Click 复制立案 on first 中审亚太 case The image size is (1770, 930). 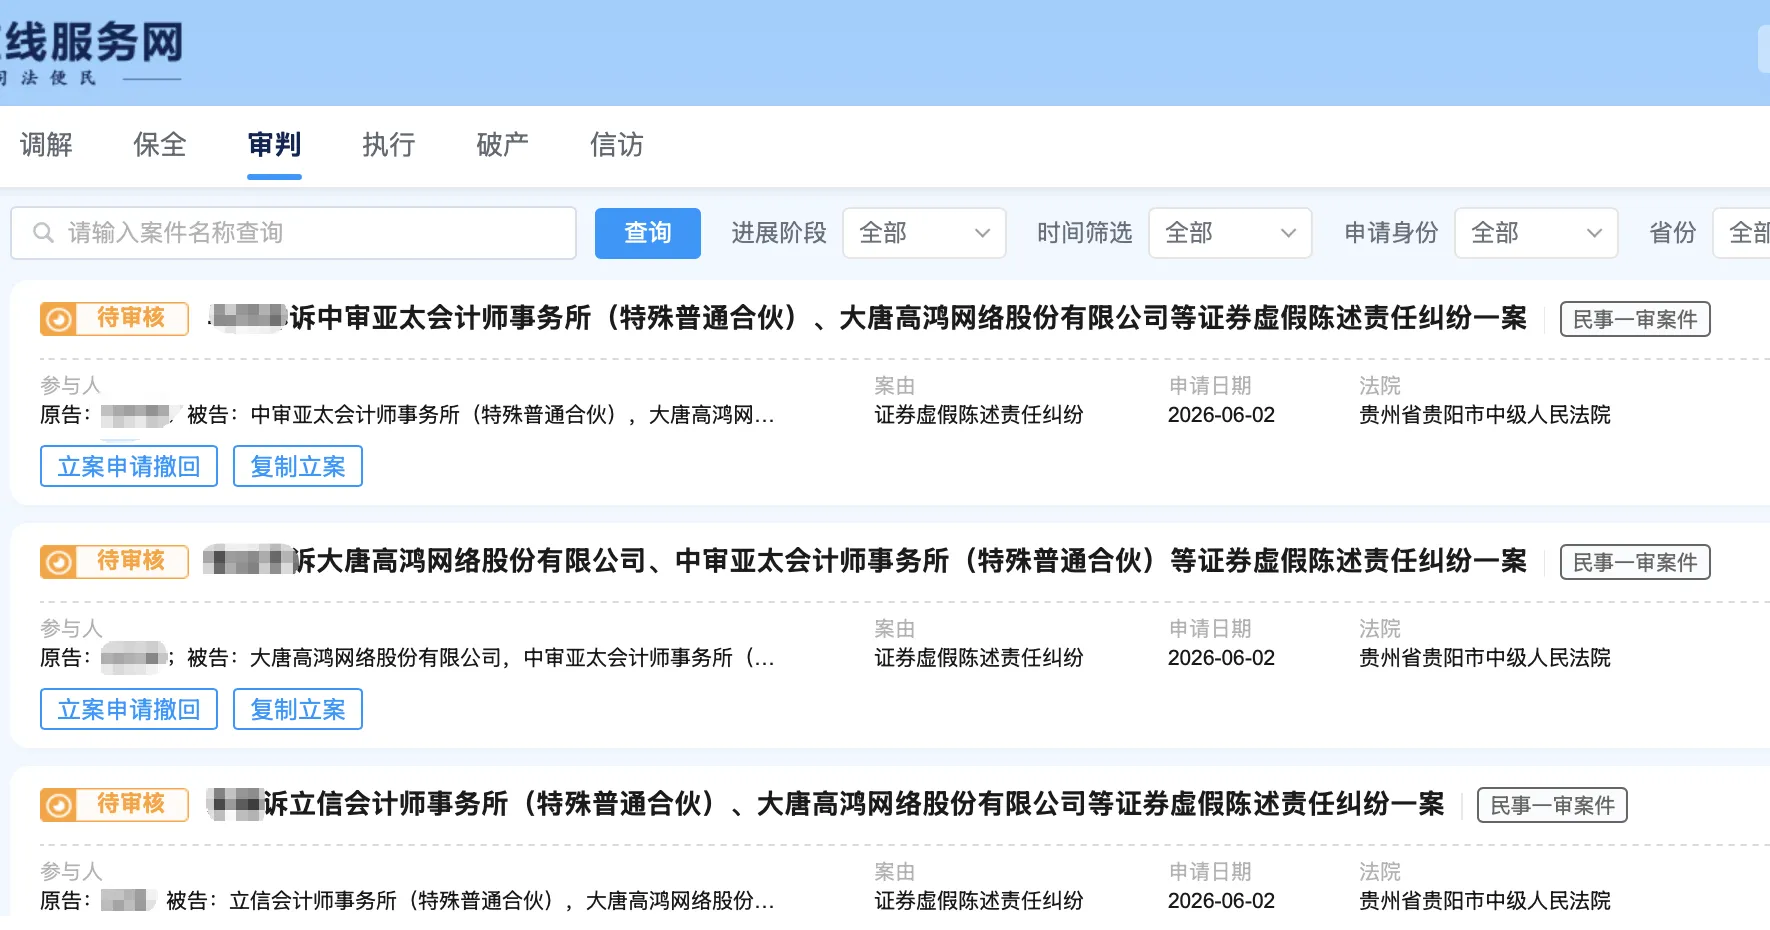pos(298,466)
